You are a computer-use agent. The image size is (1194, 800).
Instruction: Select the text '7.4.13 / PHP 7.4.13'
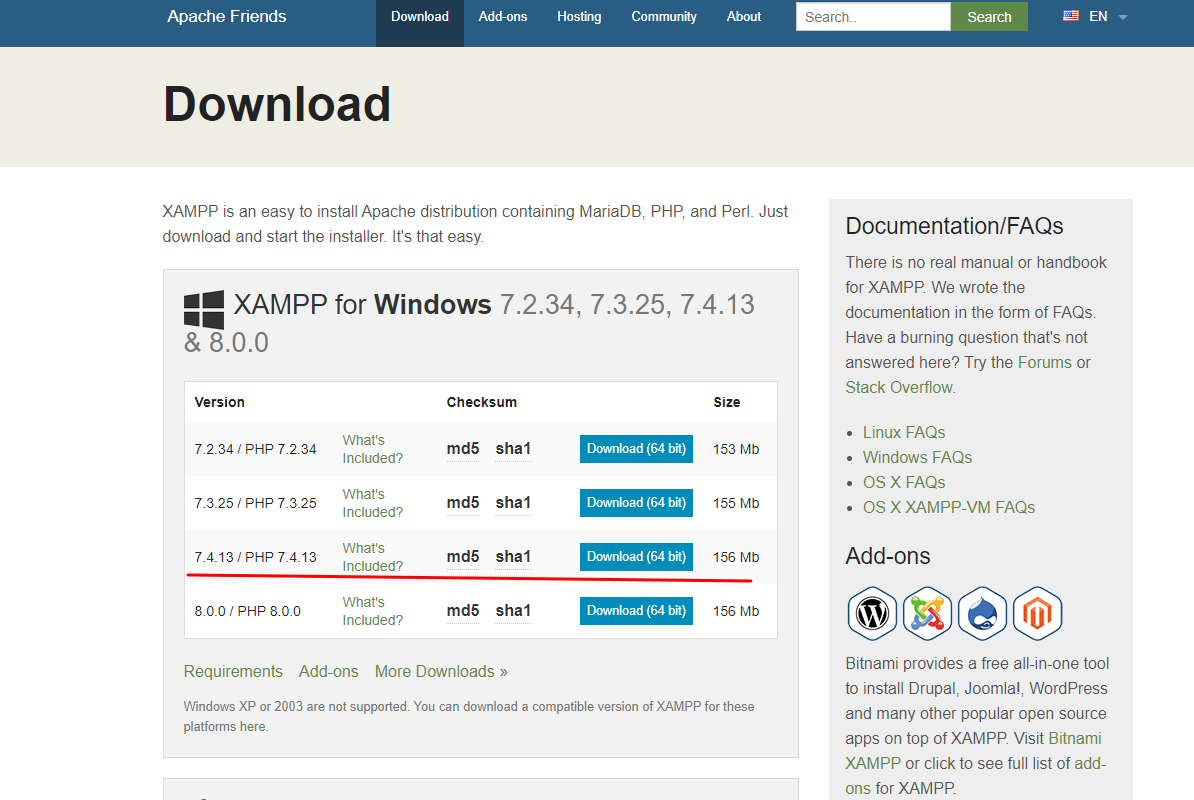(255, 557)
